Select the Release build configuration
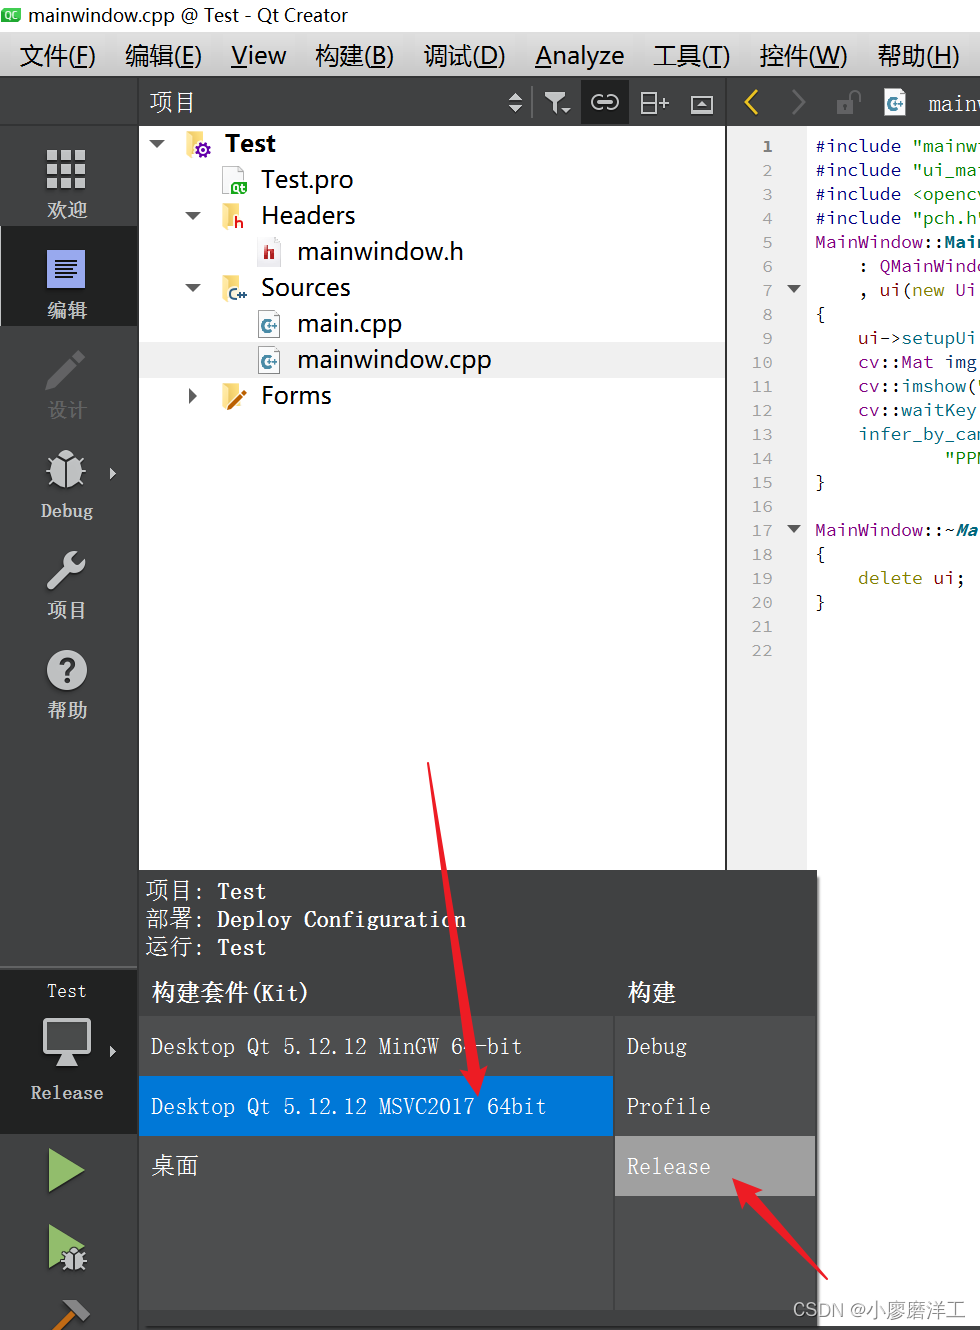980x1330 pixels. tap(715, 1166)
